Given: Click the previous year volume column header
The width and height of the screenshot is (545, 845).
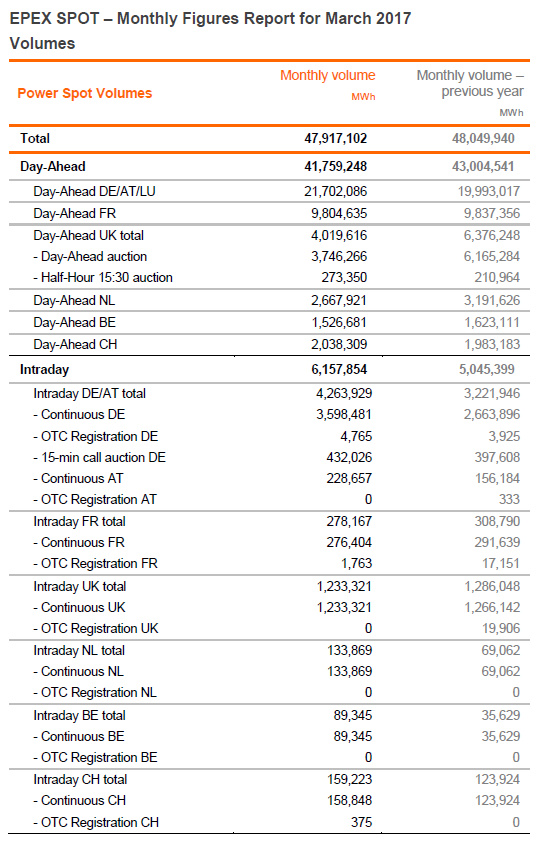Looking at the screenshot, I should 470,84.
